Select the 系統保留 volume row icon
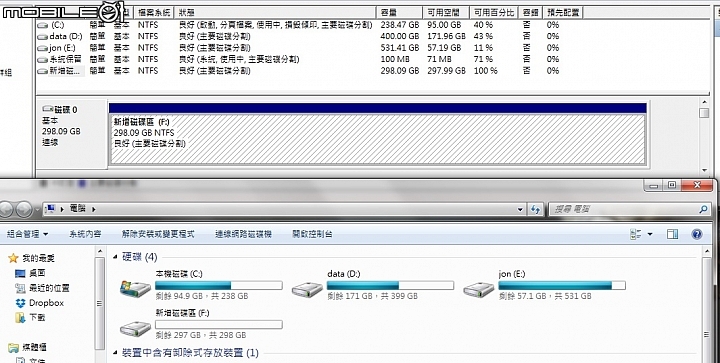The image size is (720, 363). [x=43, y=60]
